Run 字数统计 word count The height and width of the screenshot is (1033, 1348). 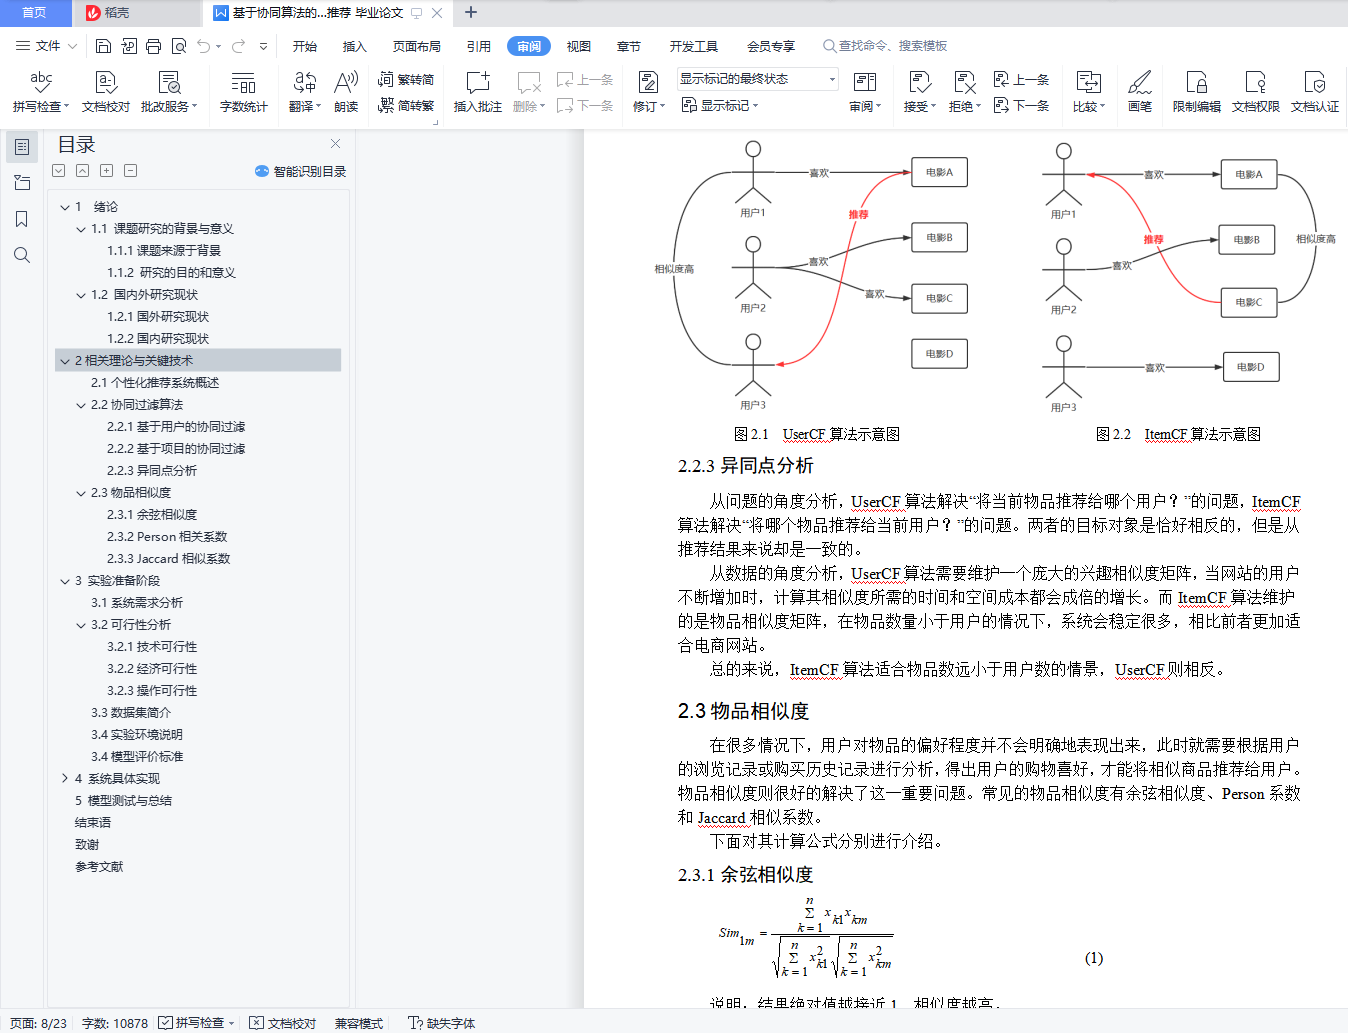[x=244, y=91]
